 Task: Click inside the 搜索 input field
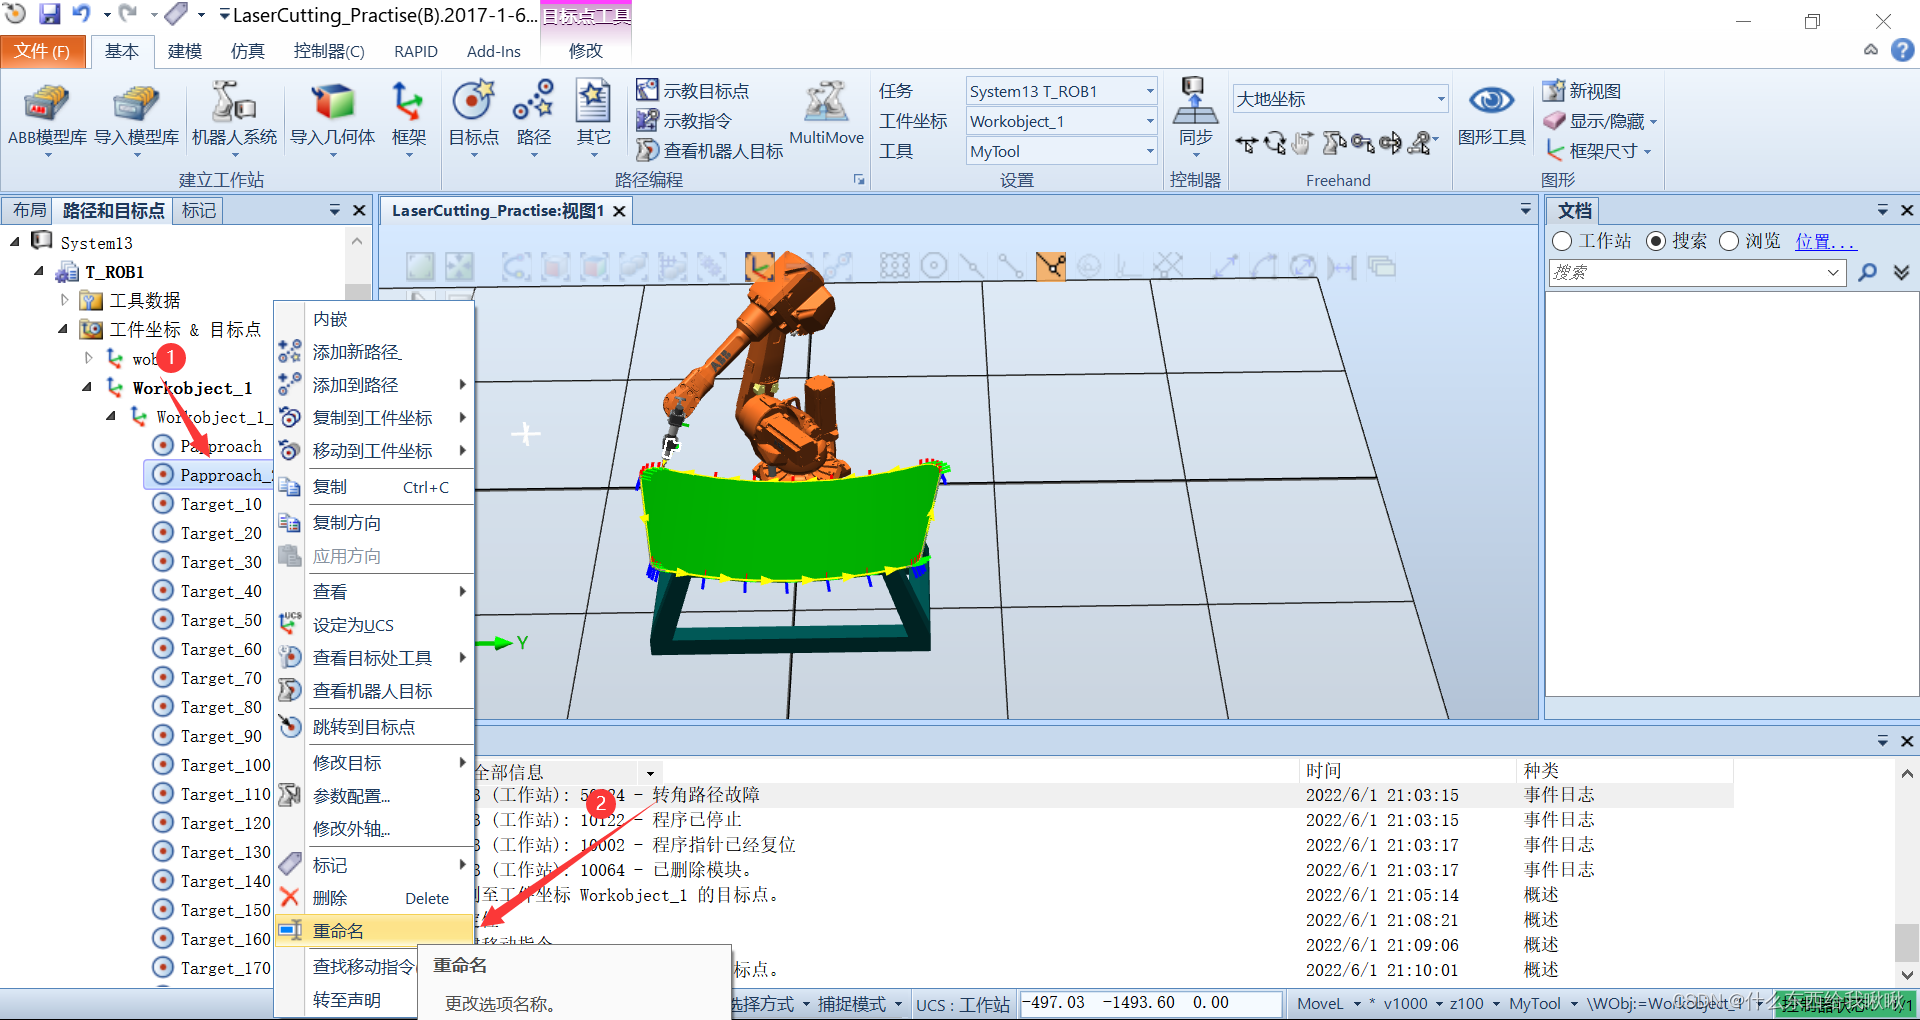1685,272
